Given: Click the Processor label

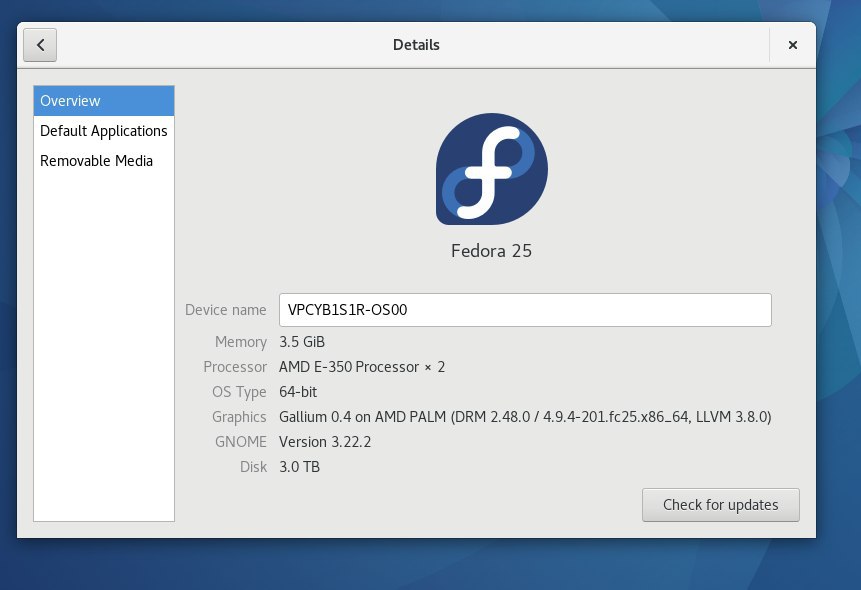Looking at the screenshot, I should [235, 367].
